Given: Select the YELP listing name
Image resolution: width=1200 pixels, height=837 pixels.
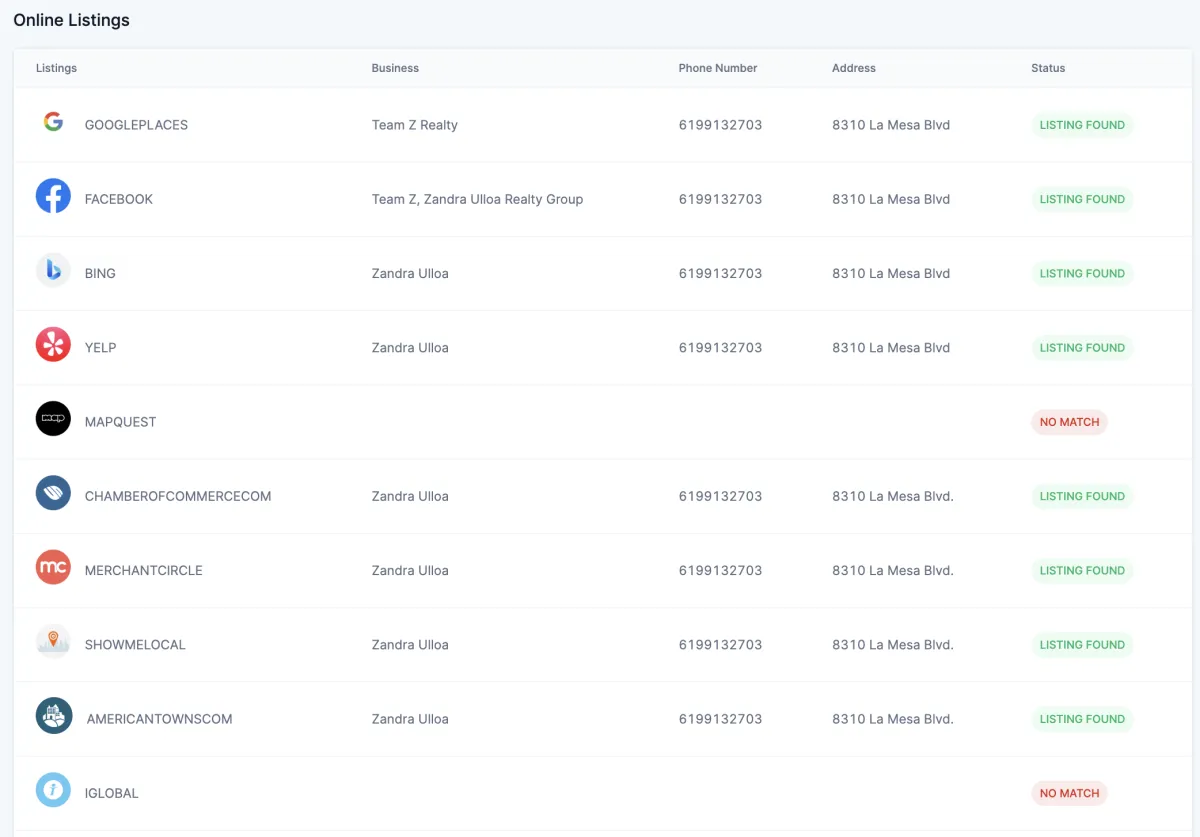Looking at the screenshot, I should 101,348.
